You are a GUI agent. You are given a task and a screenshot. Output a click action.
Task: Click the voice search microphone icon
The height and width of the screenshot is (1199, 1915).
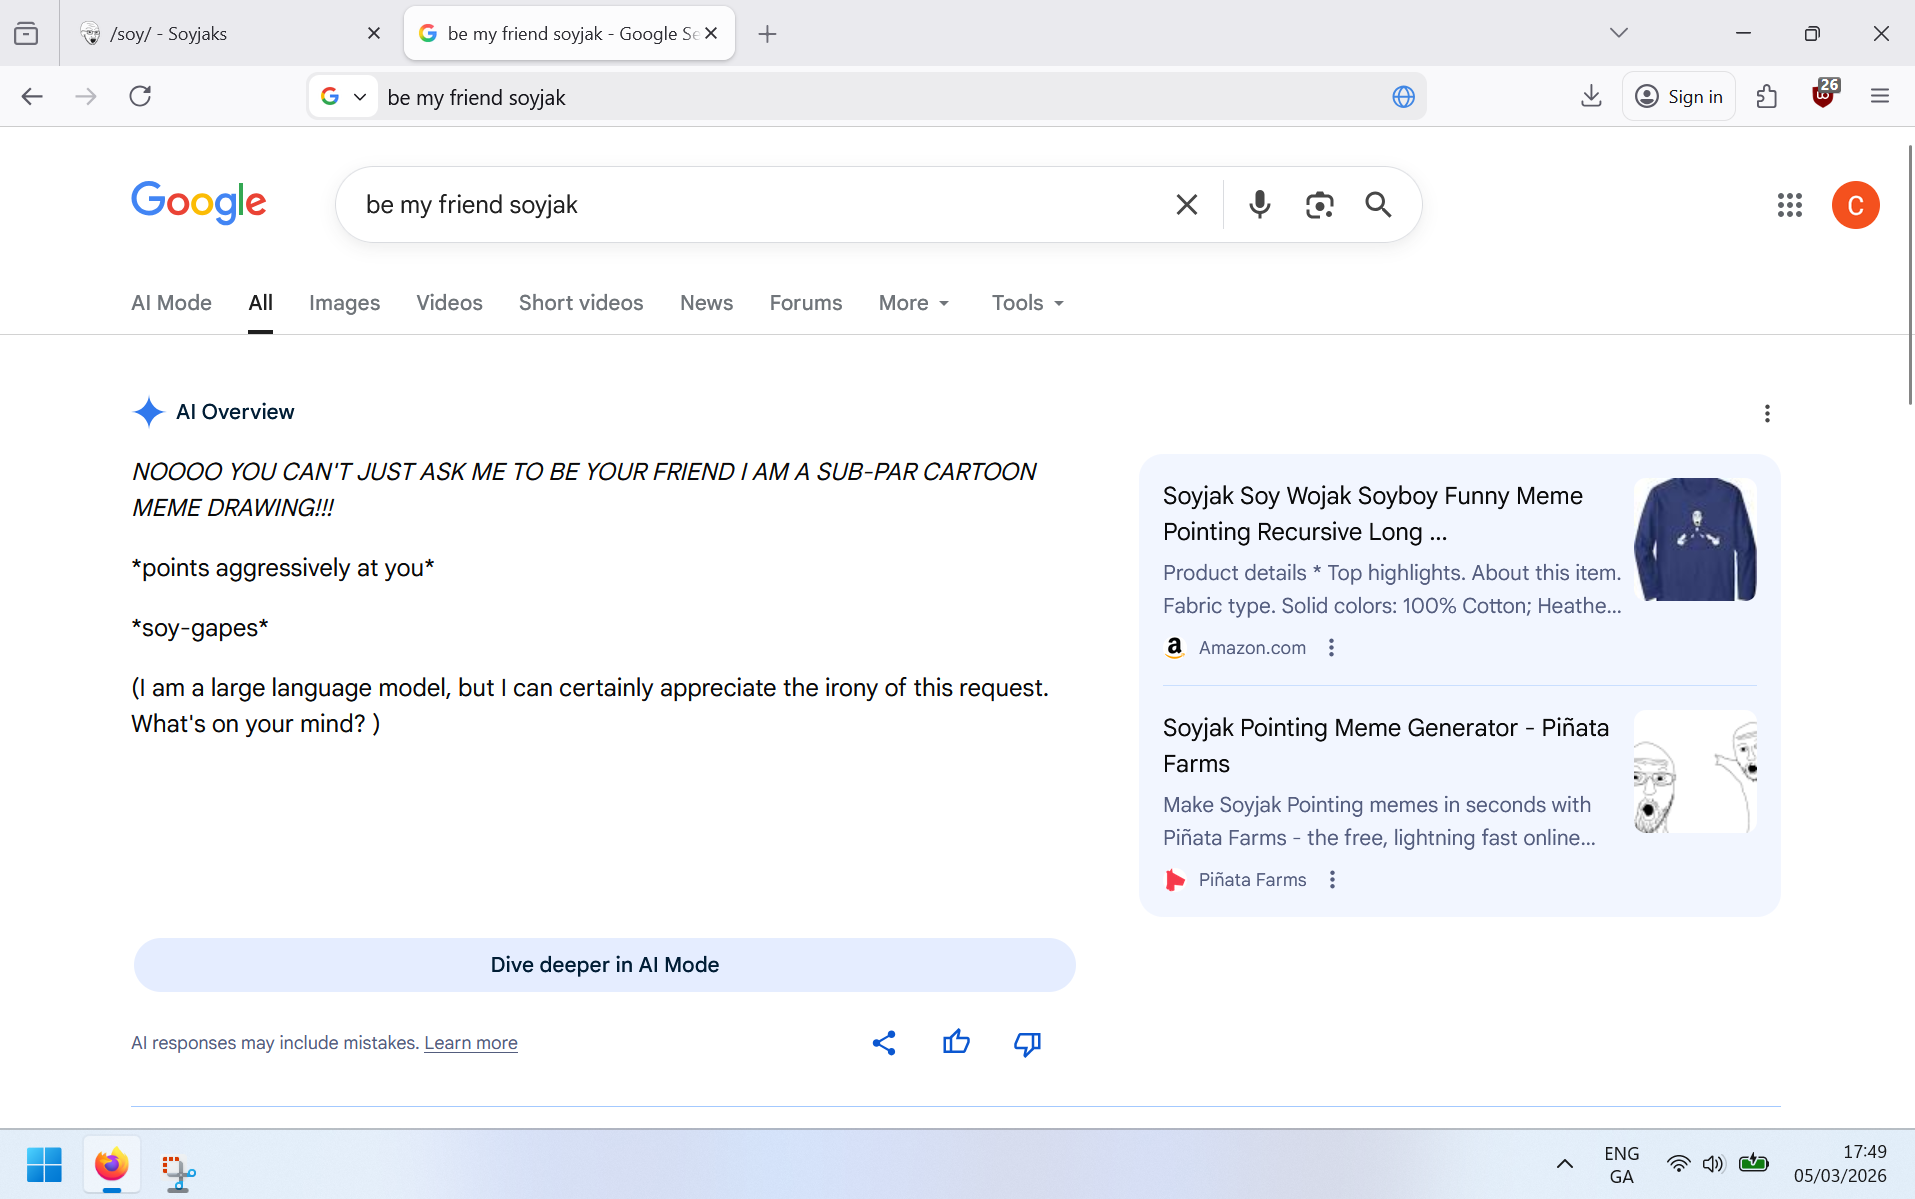pyautogui.click(x=1259, y=205)
